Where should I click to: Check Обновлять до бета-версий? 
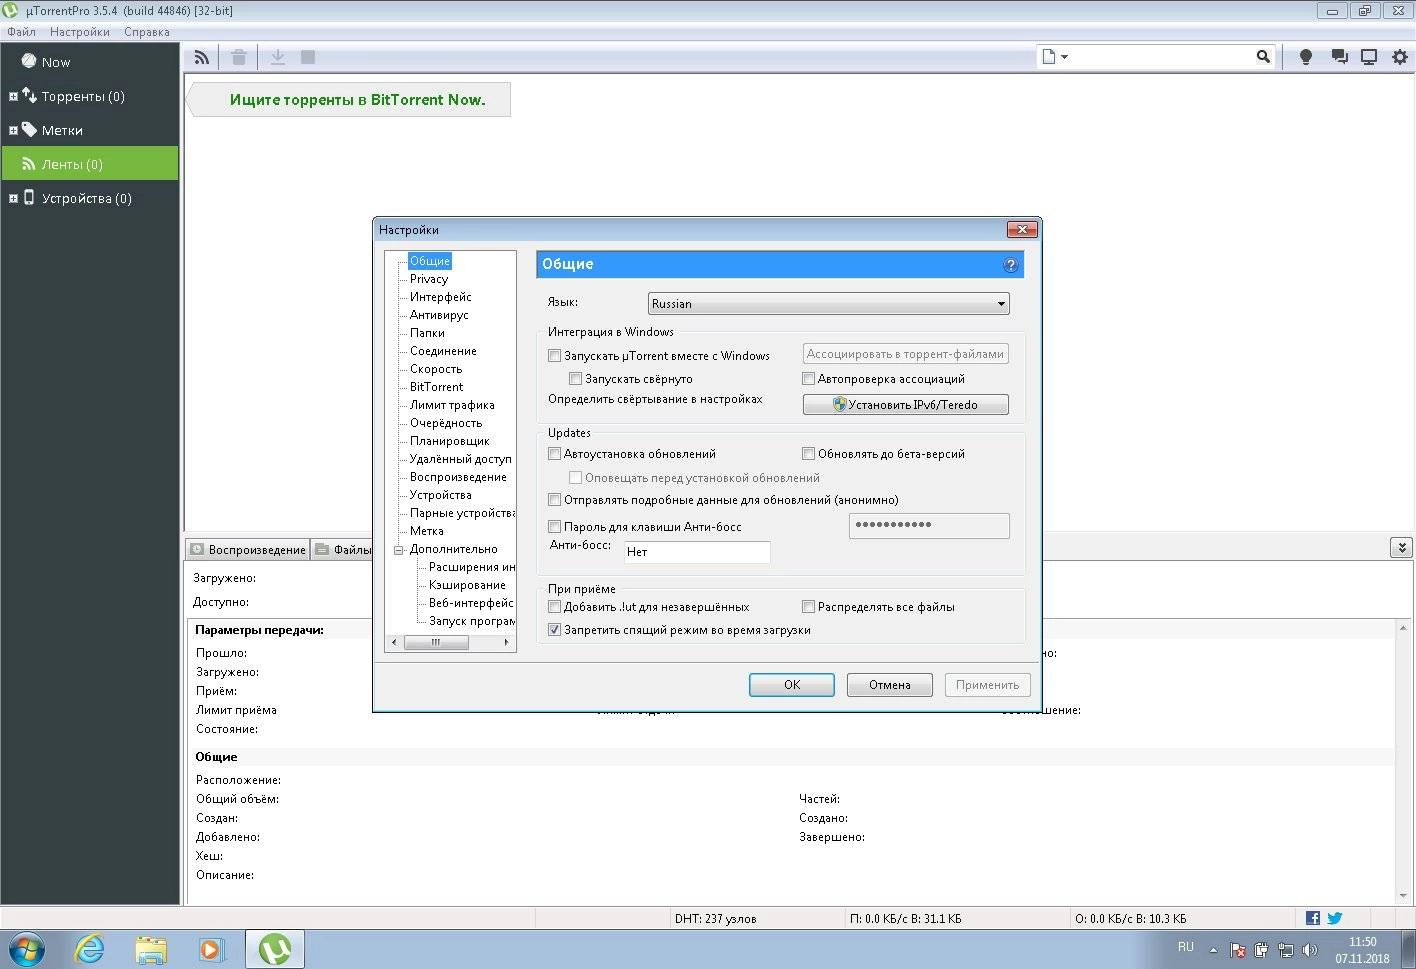pos(808,454)
